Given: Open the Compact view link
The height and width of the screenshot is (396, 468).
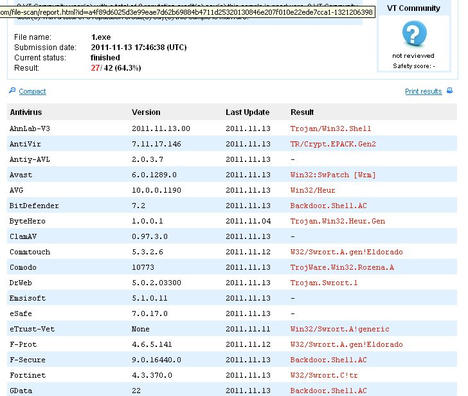Looking at the screenshot, I should tap(32, 91).
